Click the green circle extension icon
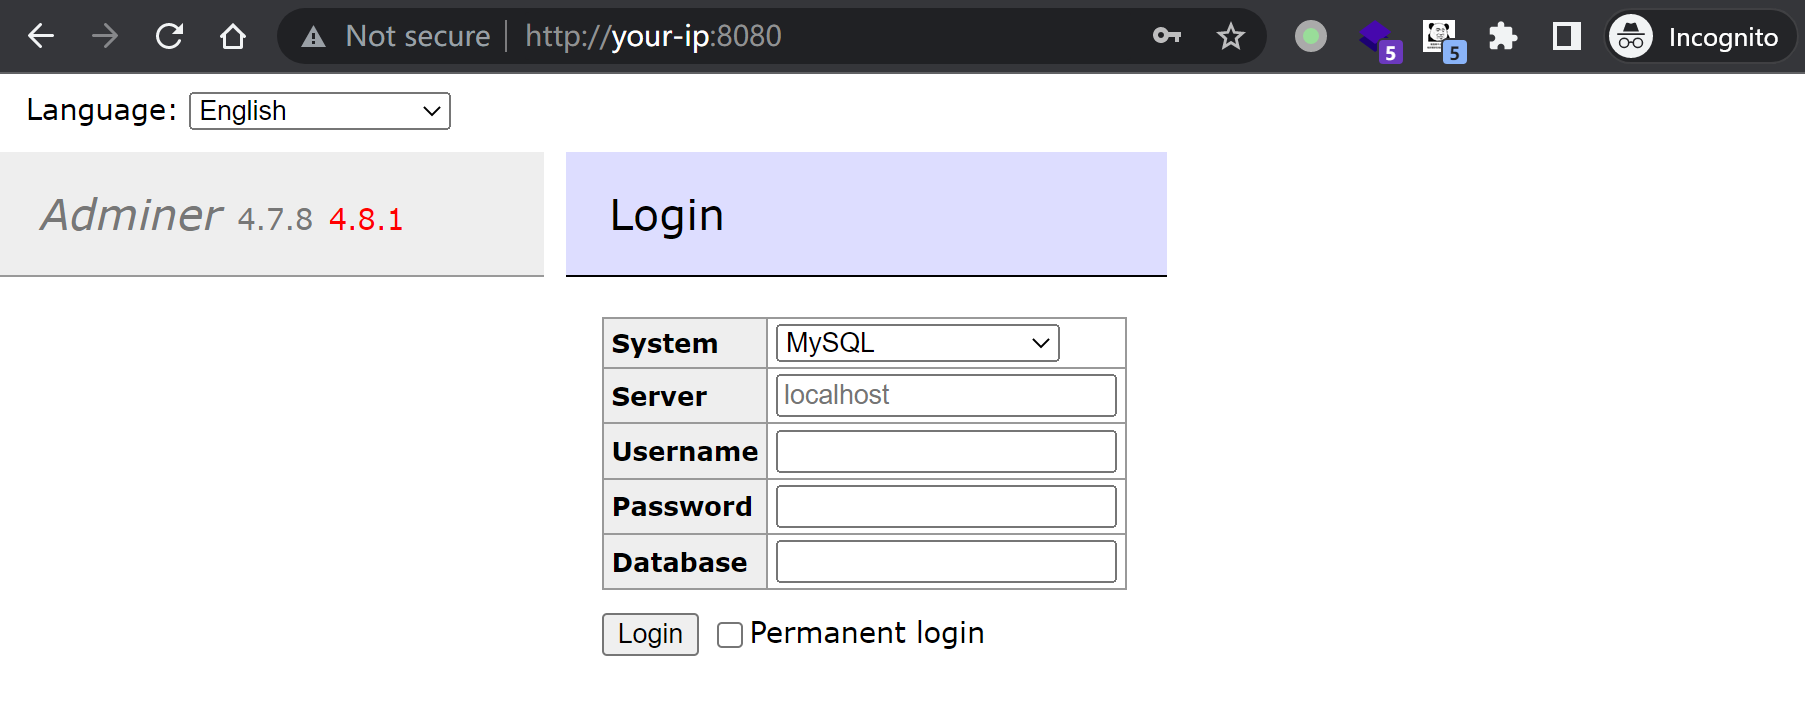This screenshot has width=1805, height=717. (1310, 37)
